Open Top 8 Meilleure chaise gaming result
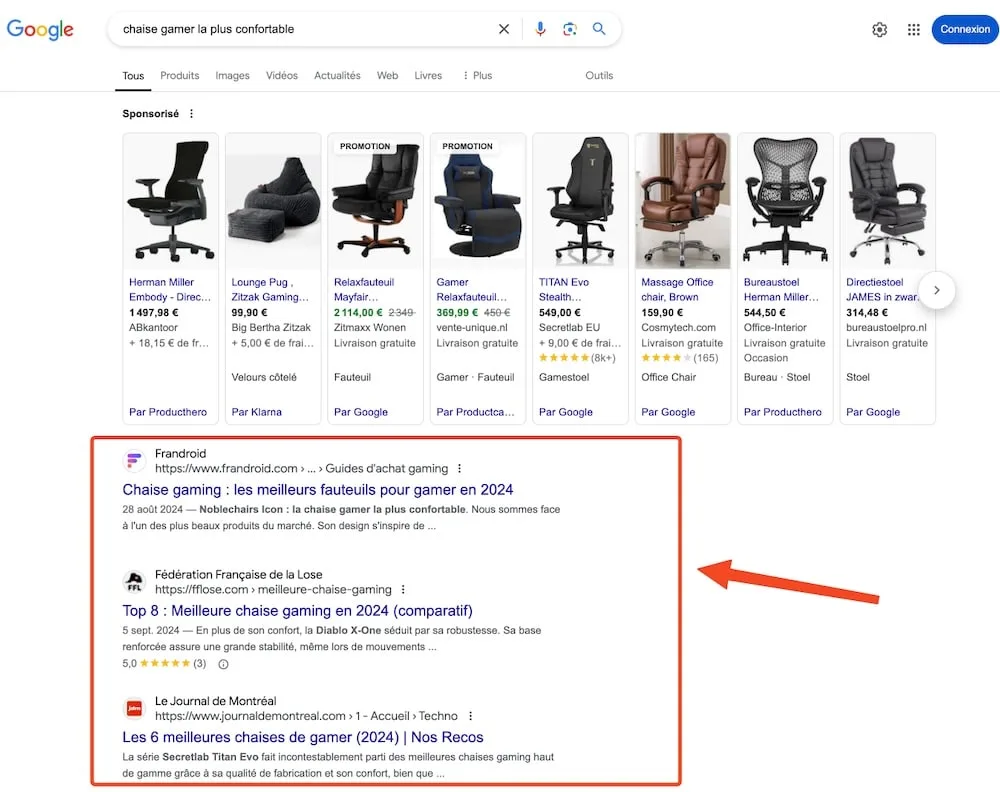 coord(297,611)
